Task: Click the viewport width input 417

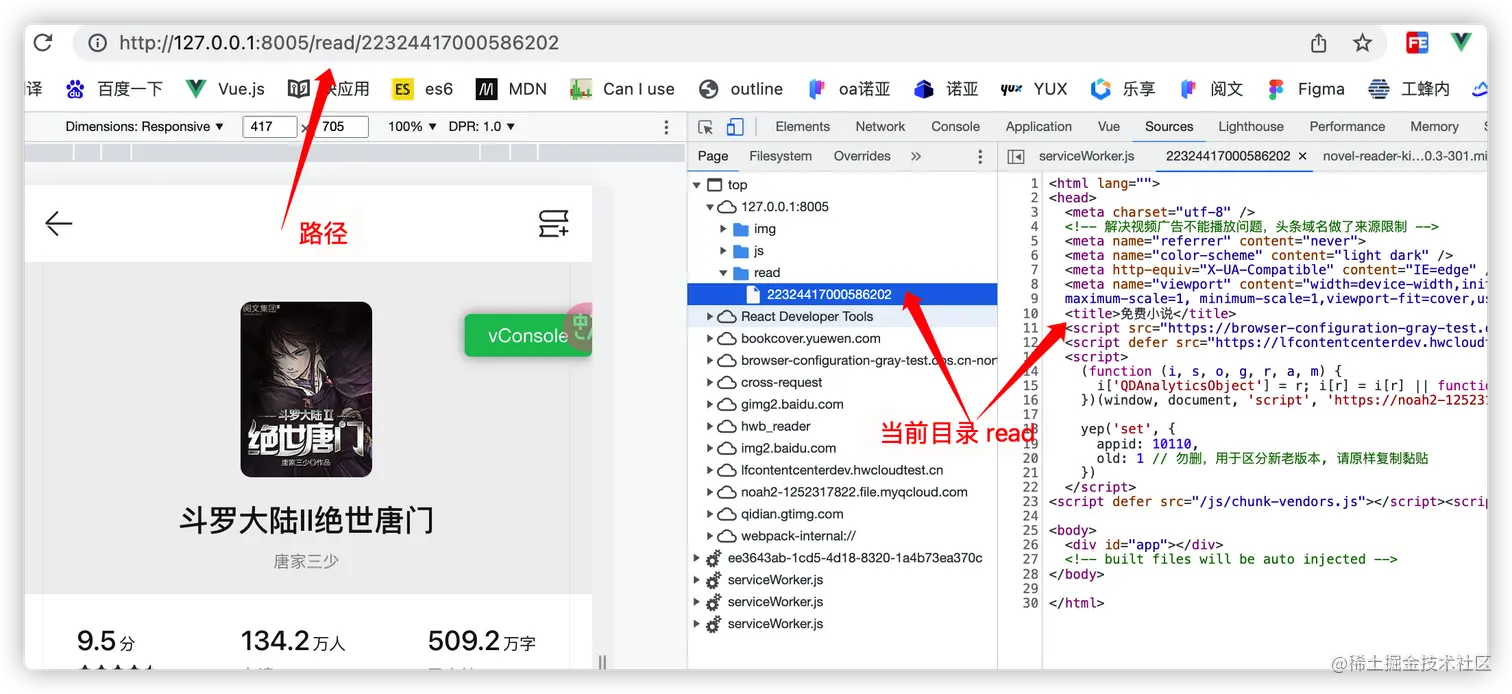Action: pos(269,127)
